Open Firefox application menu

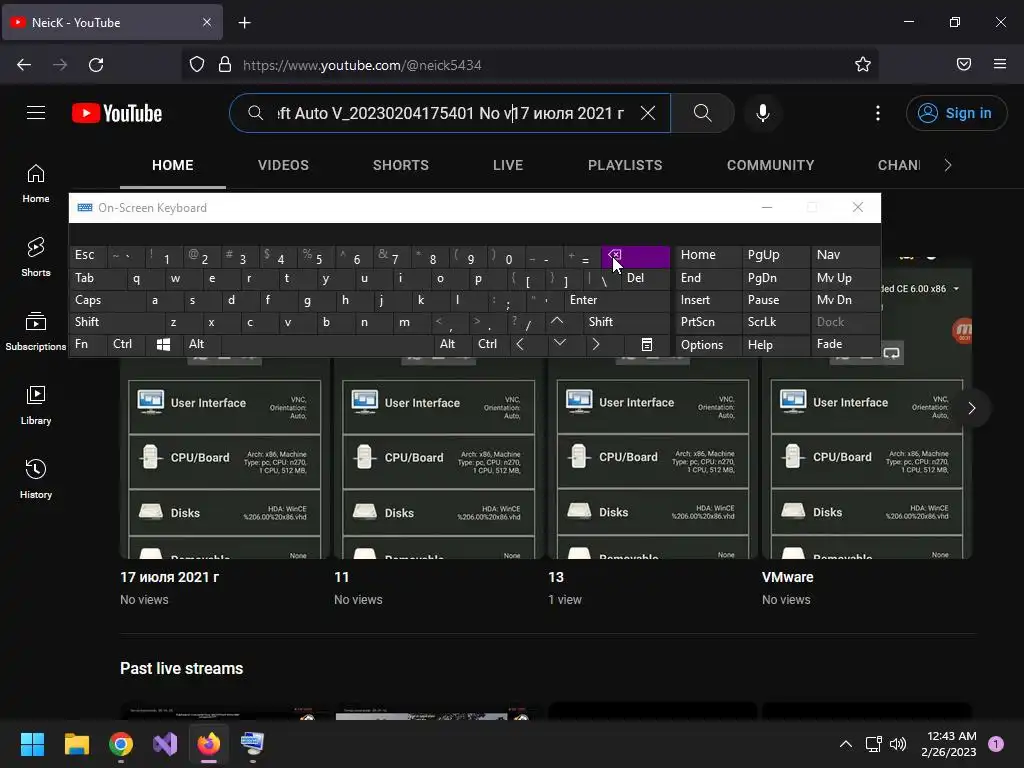[x=1000, y=64]
